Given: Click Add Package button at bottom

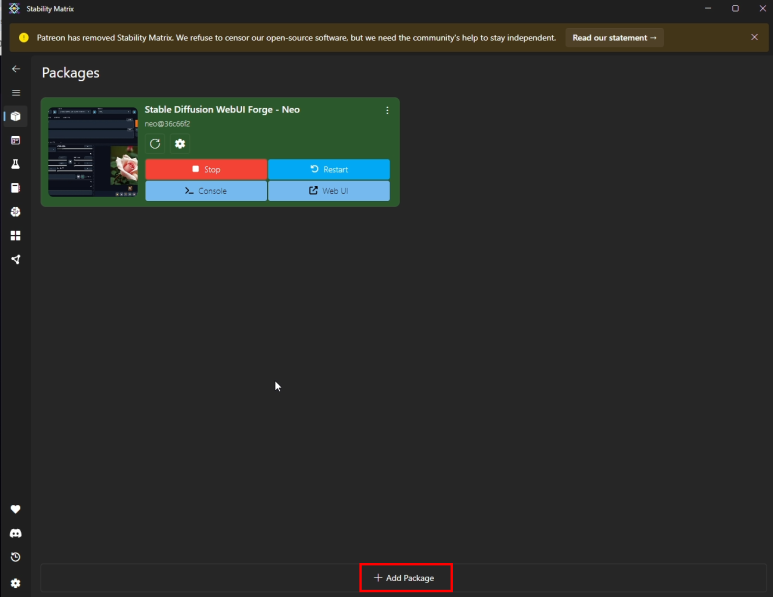Looking at the screenshot, I should point(404,578).
